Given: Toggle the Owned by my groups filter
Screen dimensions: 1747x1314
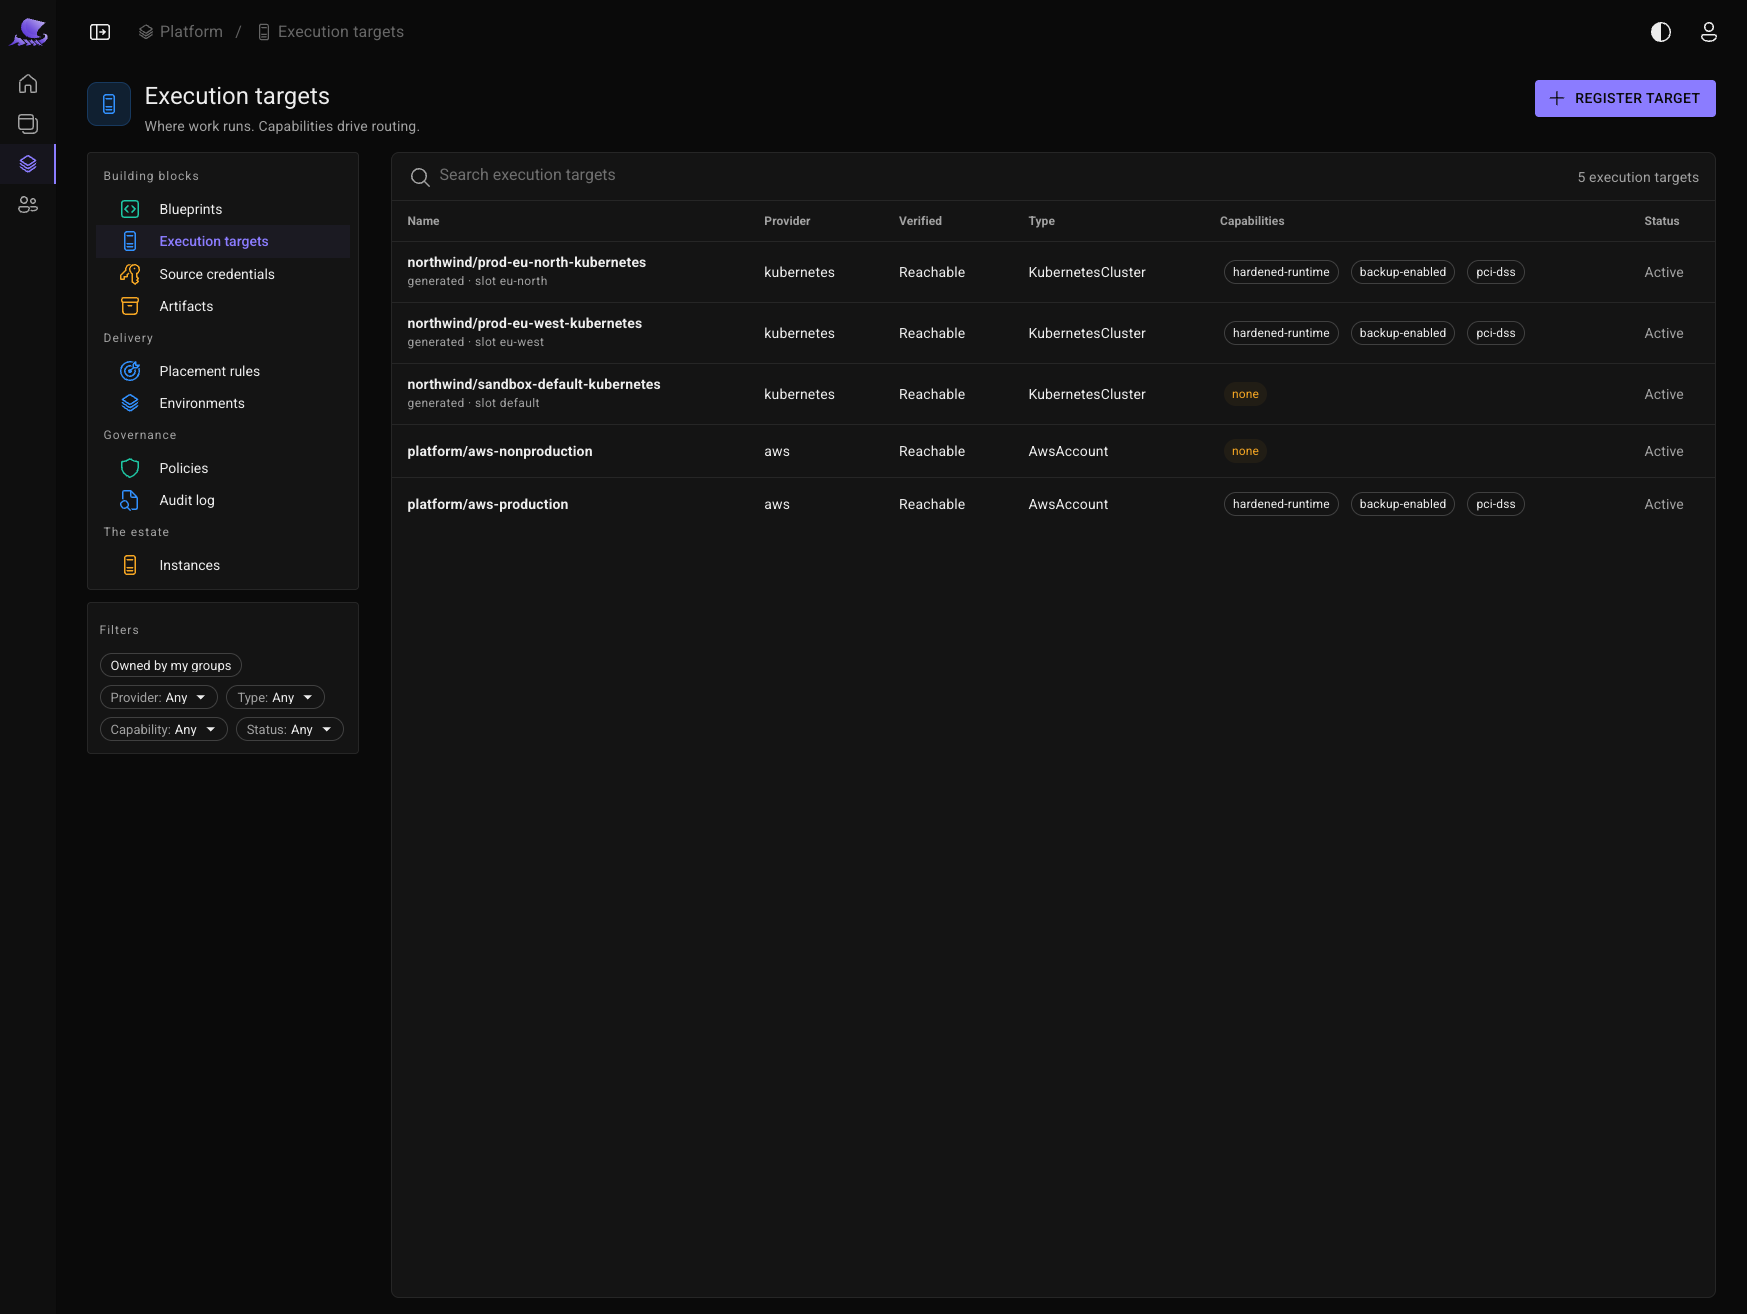Looking at the screenshot, I should [171, 665].
